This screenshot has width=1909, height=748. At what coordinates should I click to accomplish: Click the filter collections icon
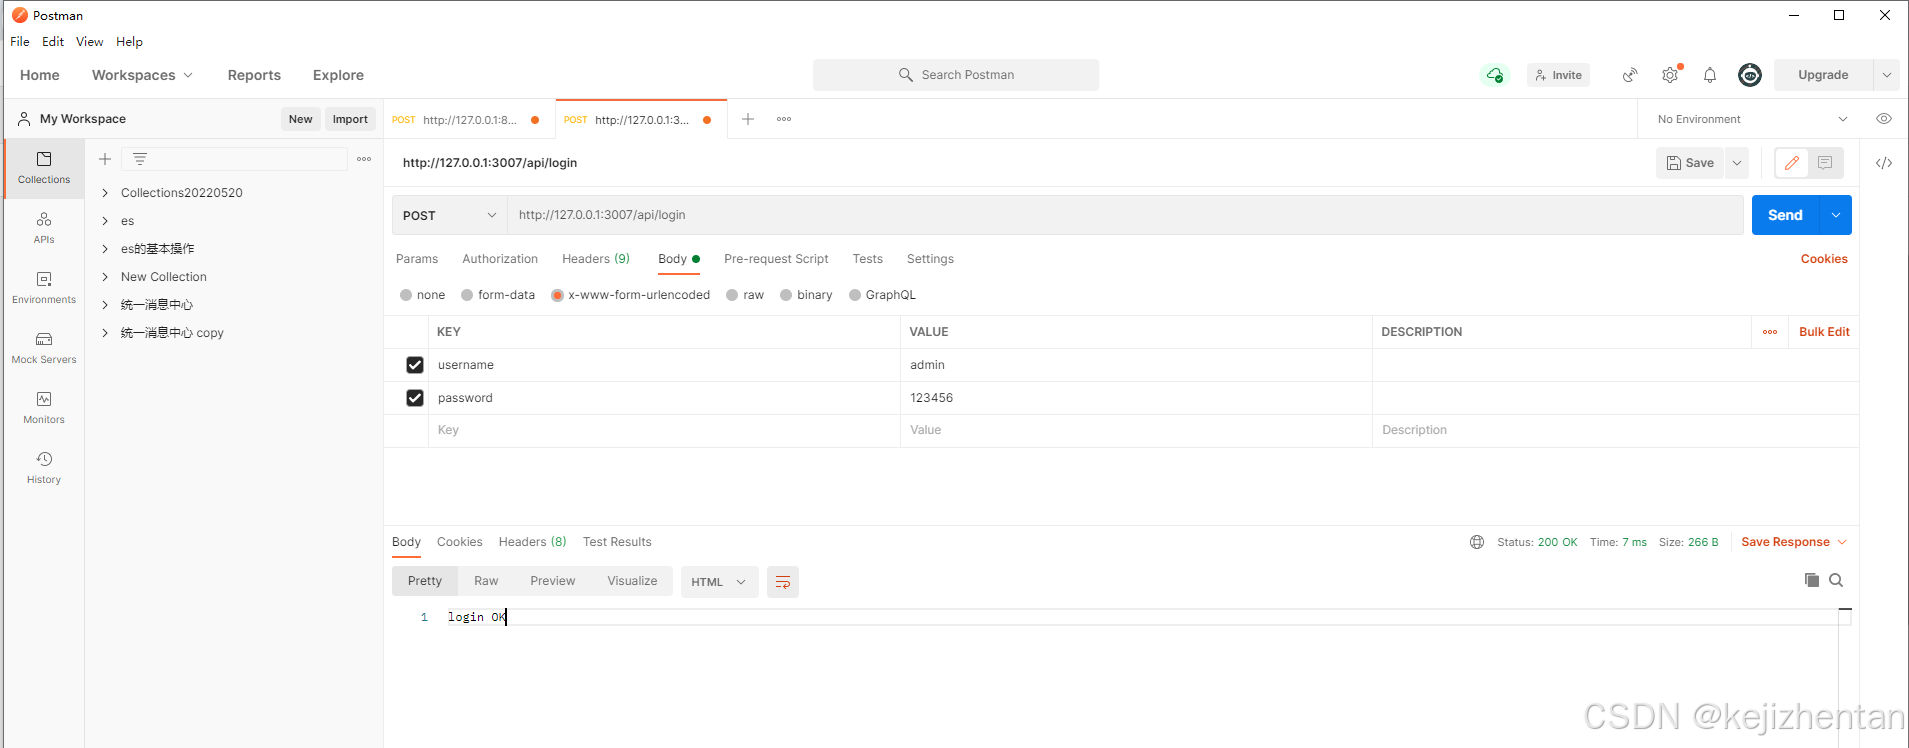(x=140, y=159)
